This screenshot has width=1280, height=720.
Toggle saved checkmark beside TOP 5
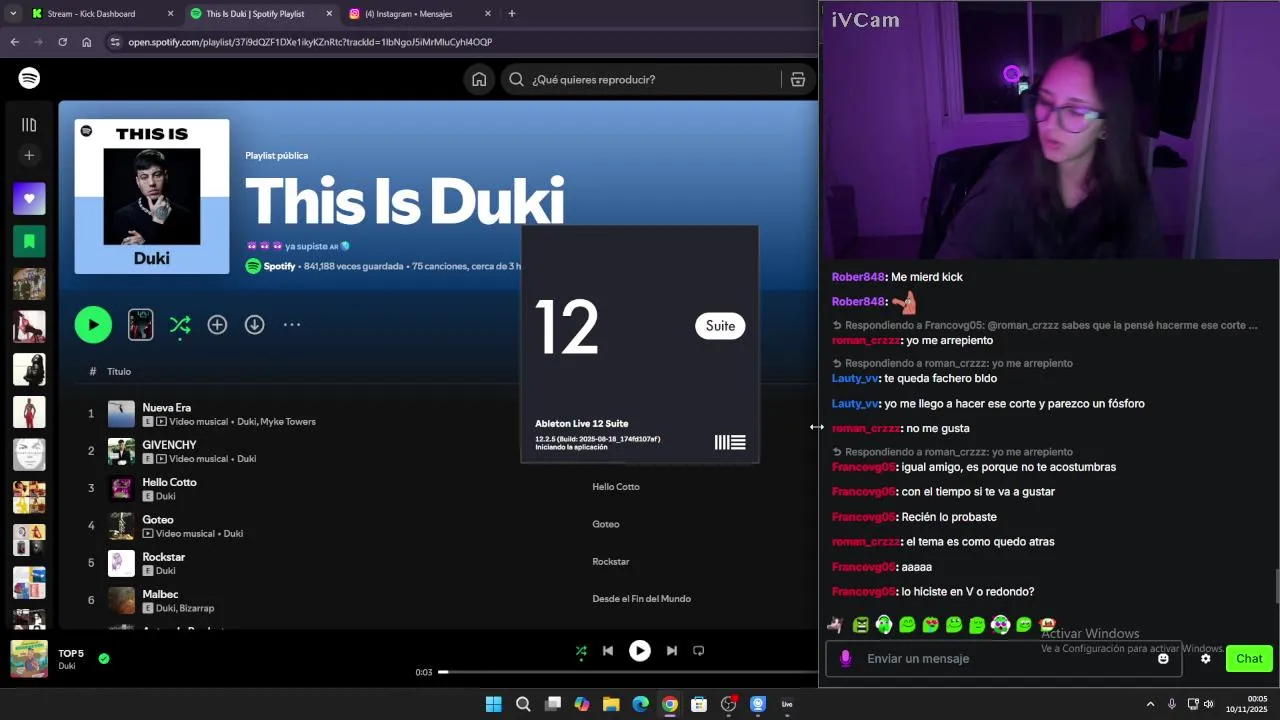click(x=104, y=659)
